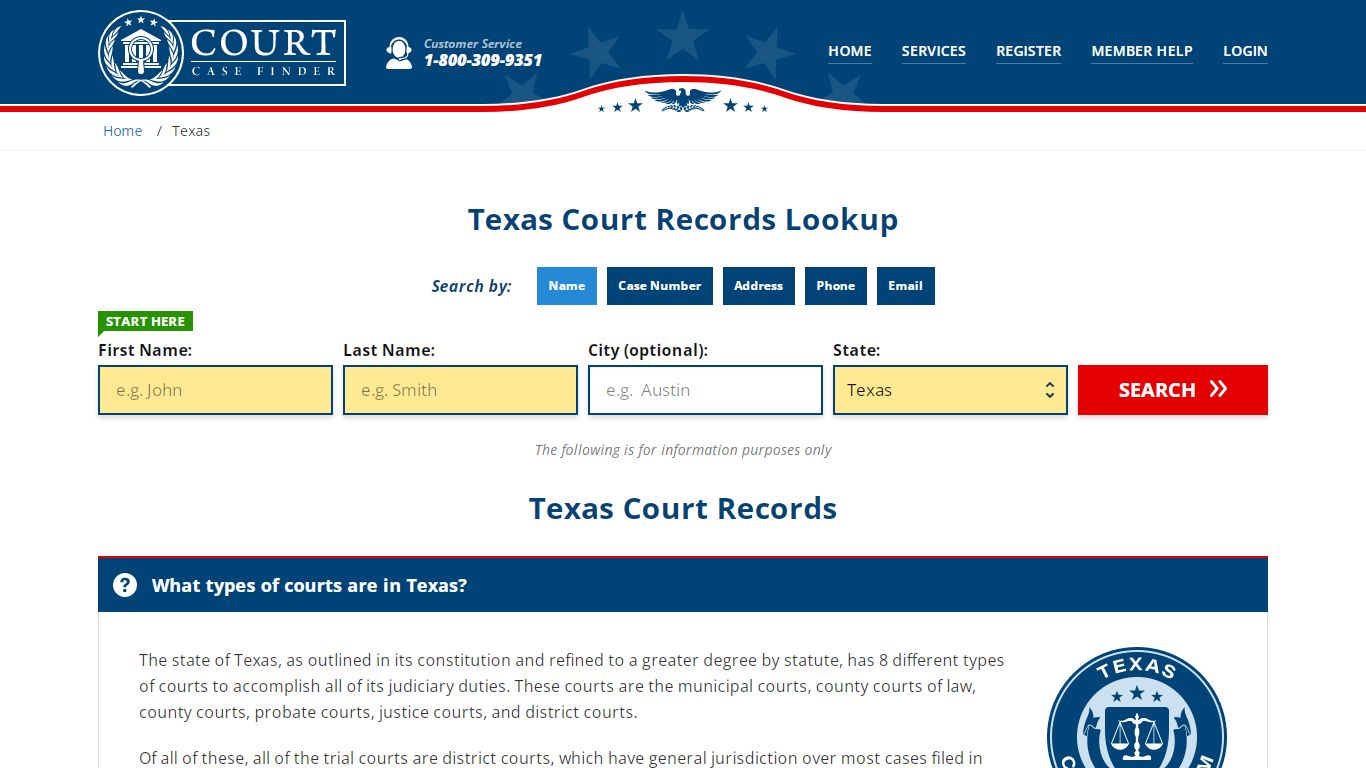The width and height of the screenshot is (1366, 768).
Task: Select the Address search tab
Action: [759, 286]
